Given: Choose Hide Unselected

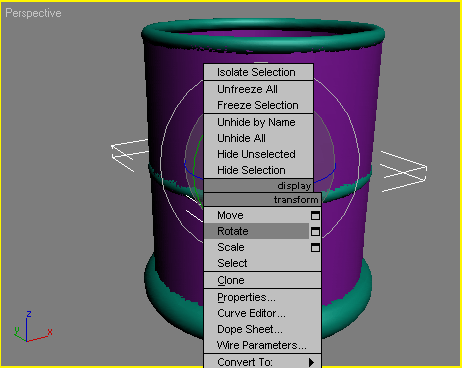Looking at the screenshot, I should point(259,154).
